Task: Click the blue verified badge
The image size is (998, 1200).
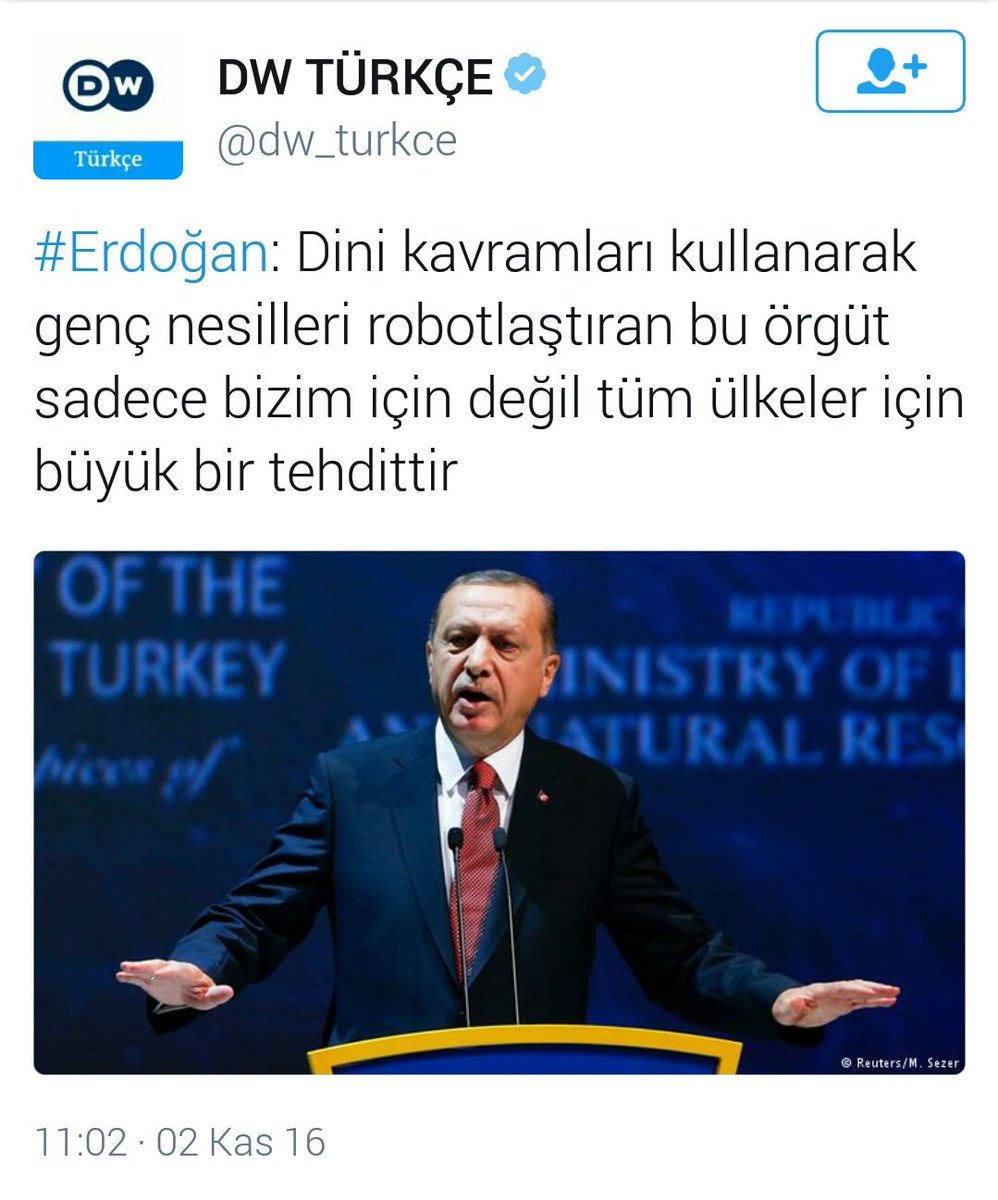Action: pos(524,76)
